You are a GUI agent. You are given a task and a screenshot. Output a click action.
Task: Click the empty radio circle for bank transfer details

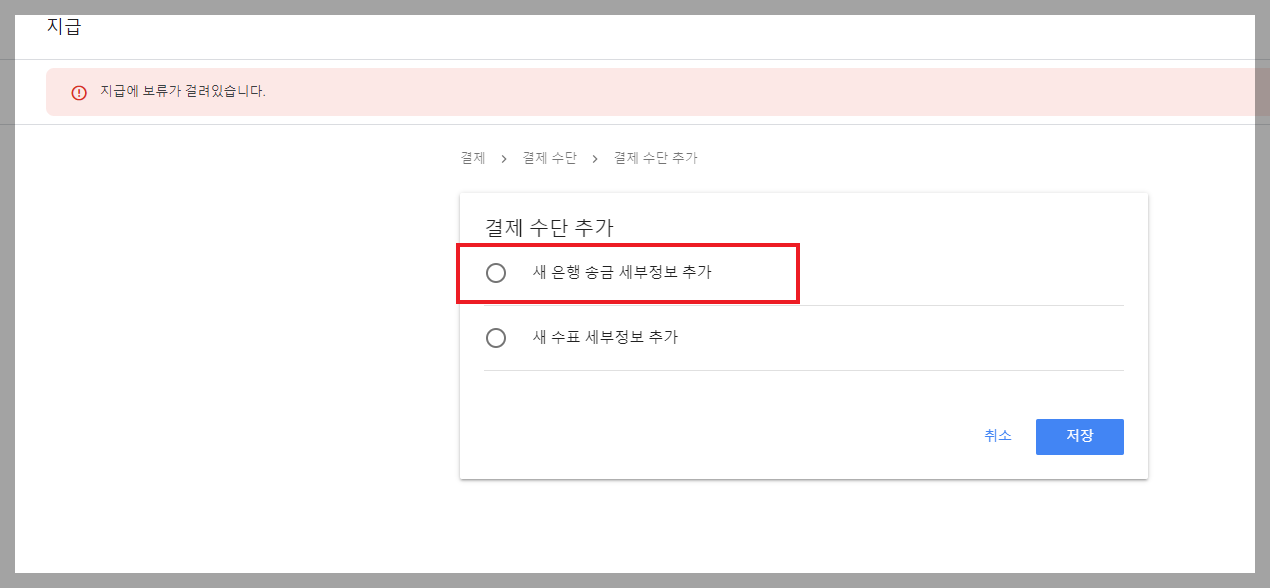[496, 272]
